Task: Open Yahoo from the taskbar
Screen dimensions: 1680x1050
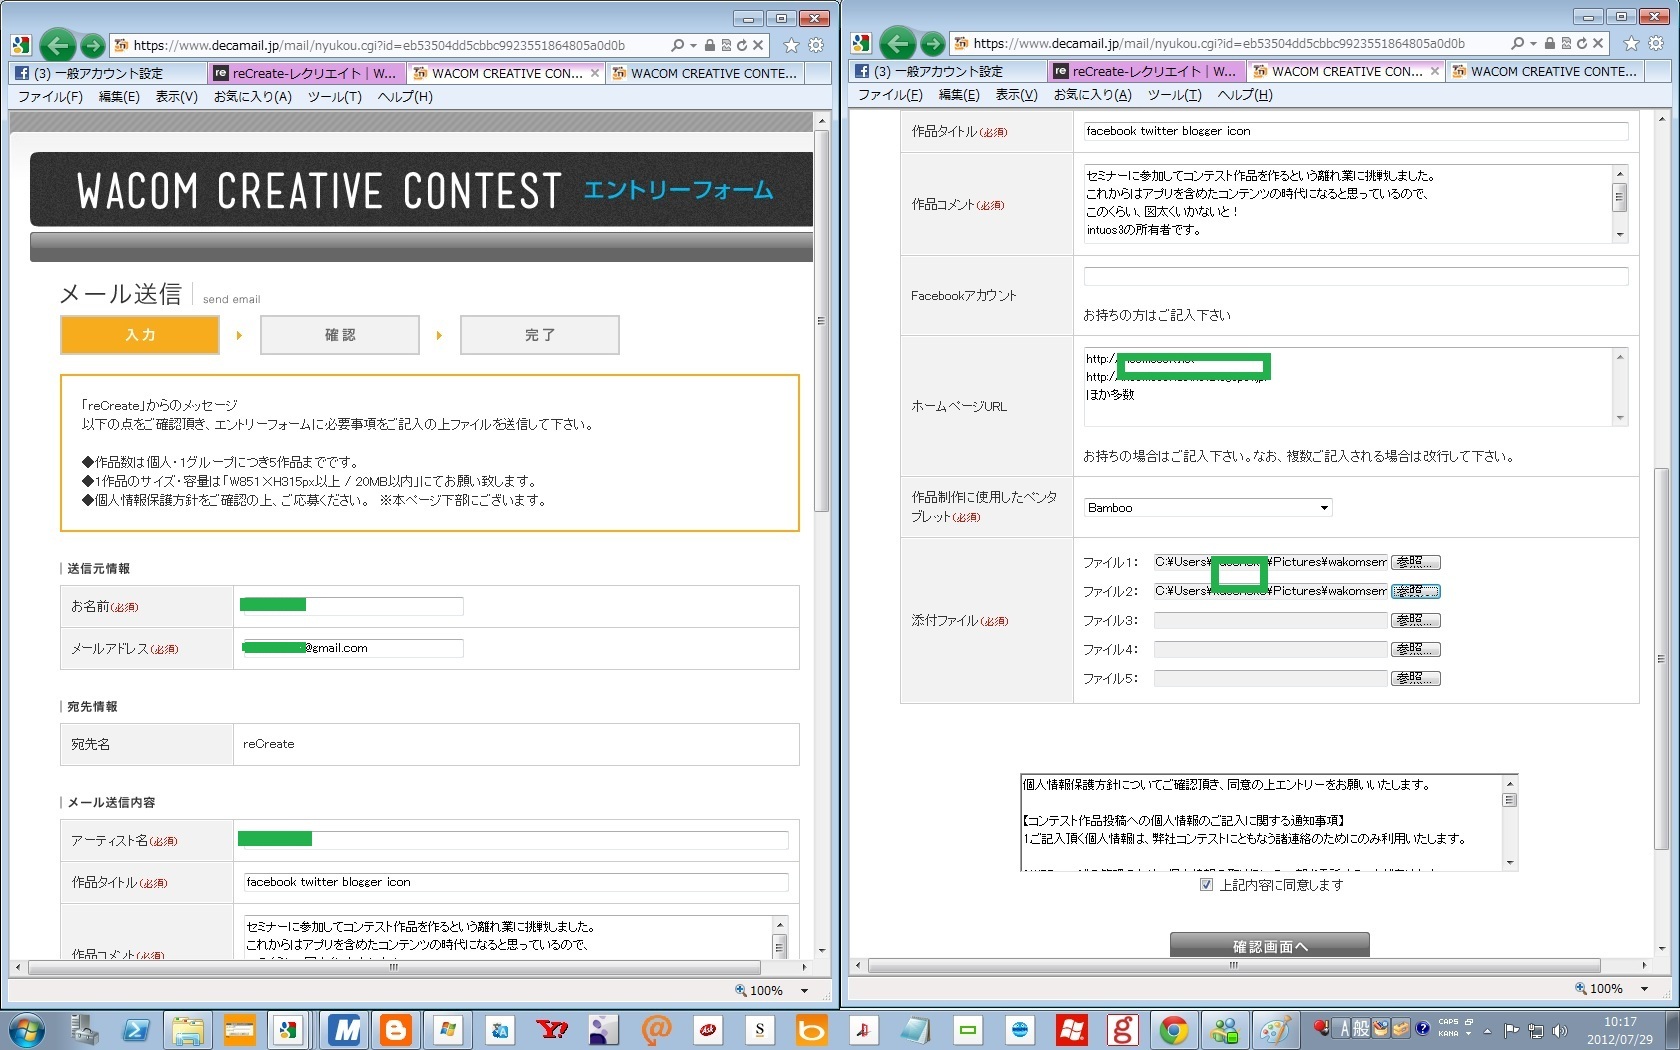Action: pyautogui.click(x=552, y=1030)
